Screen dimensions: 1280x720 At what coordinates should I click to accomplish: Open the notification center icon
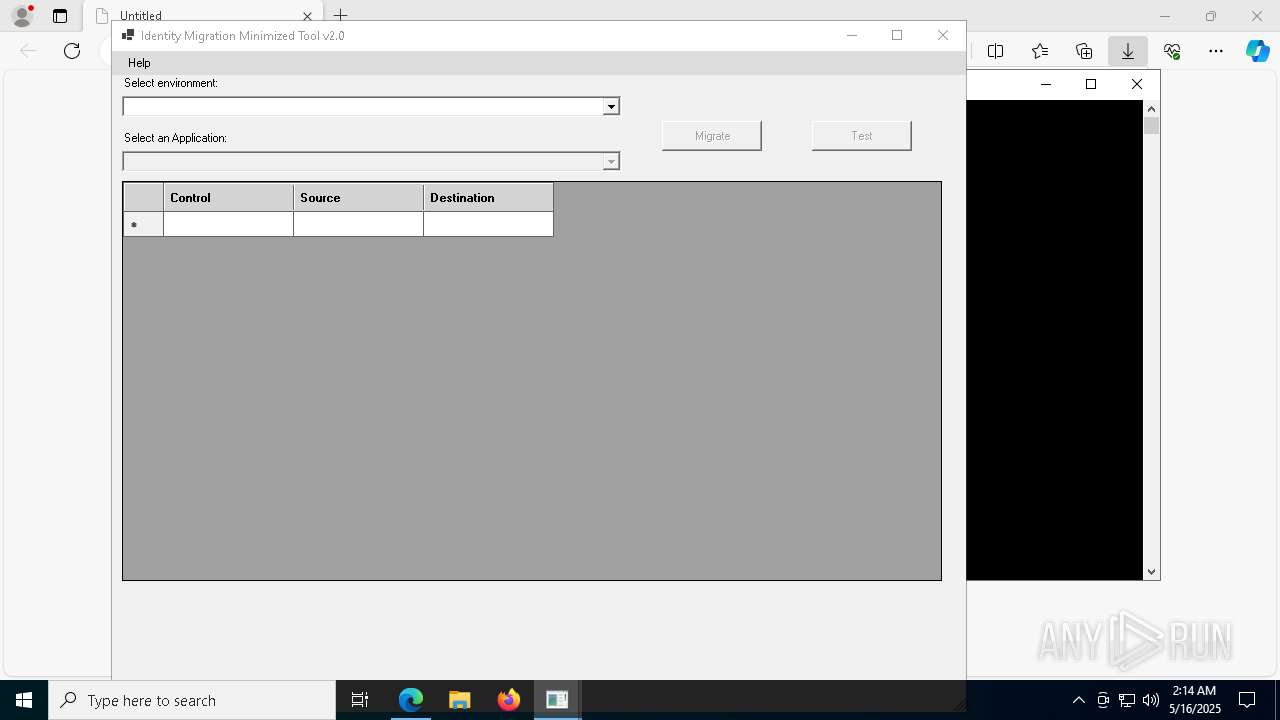tap(1247, 700)
